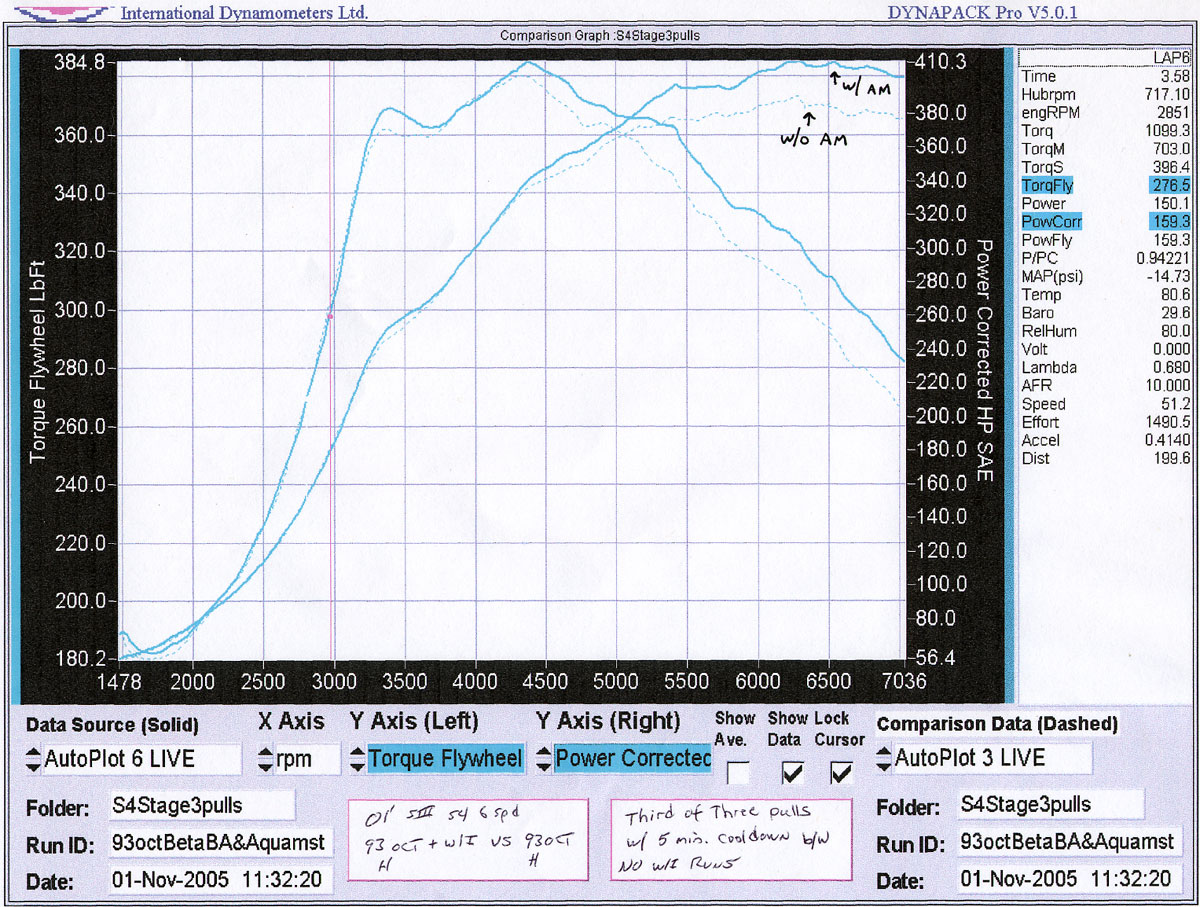Click the International Dynamometers logo icon
This screenshot has width=1200, height=907.
pos(57,12)
